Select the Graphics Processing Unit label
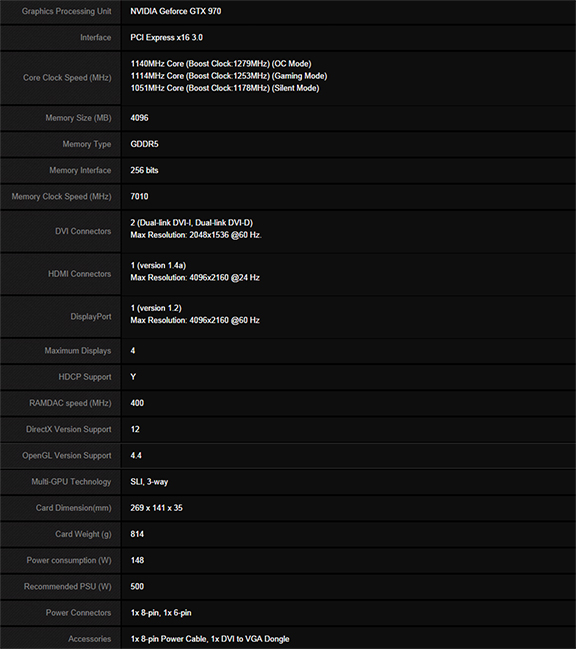The image size is (576, 649). click(x=67, y=12)
